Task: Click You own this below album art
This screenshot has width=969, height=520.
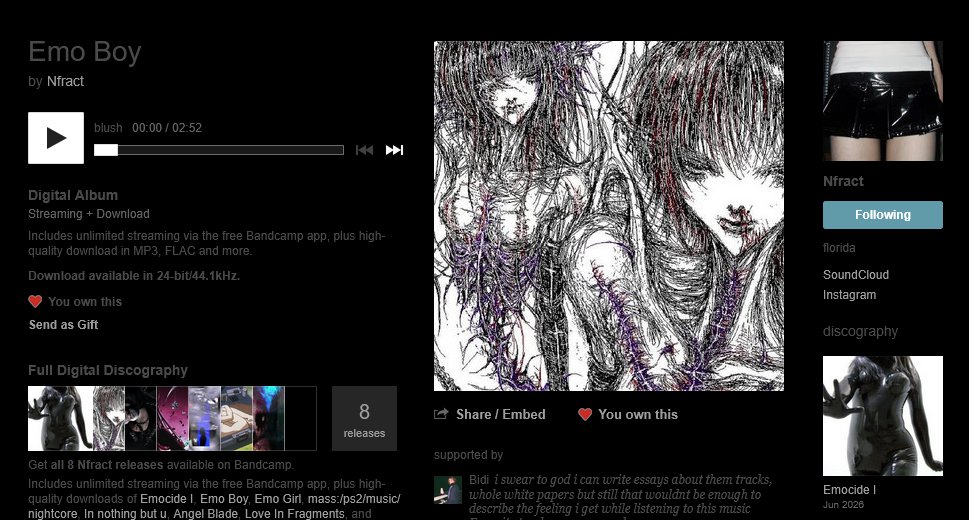Action: tap(638, 414)
